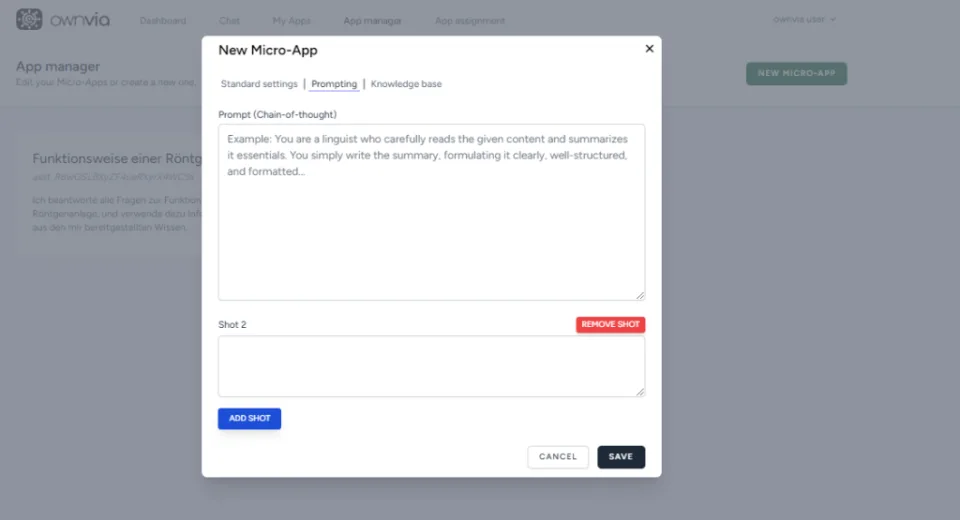Open Dashboard in the top navigation

point(163,20)
